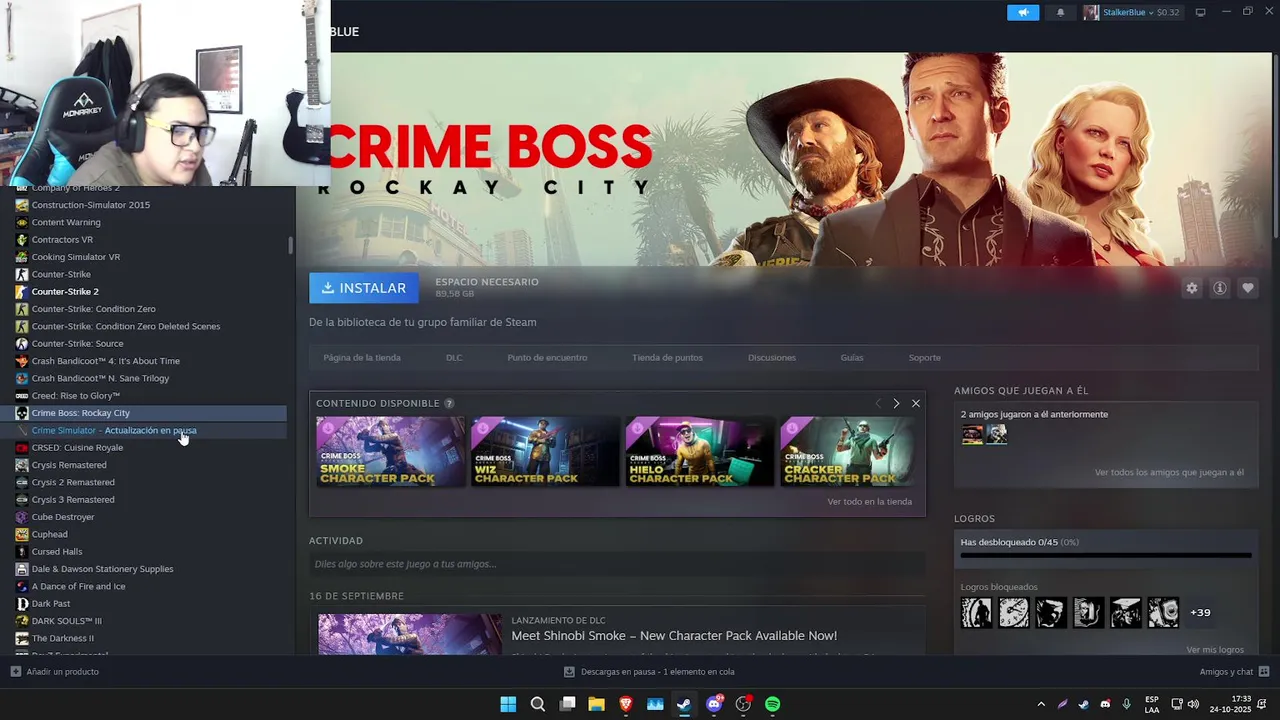
Task: Open game settings gear icon
Action: tap(1191, 288)
